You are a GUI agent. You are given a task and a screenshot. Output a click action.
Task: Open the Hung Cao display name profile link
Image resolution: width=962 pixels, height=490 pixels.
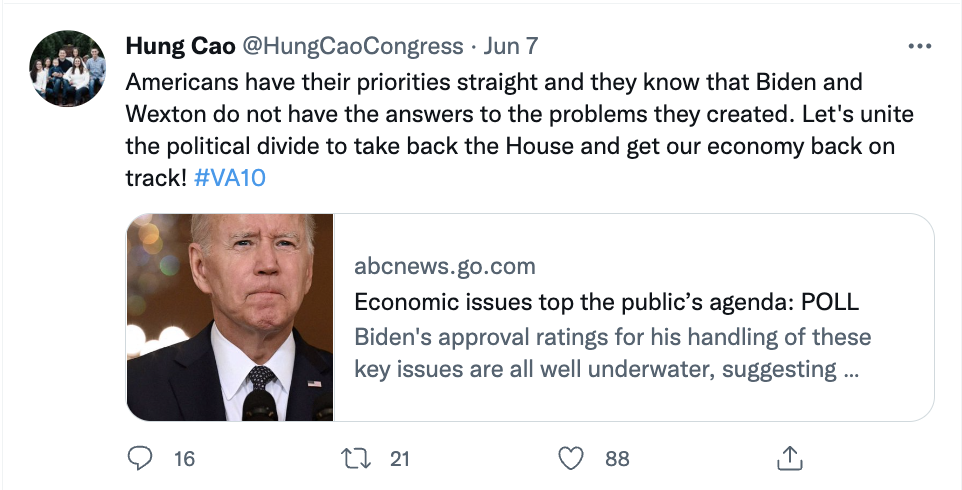pos(180,46)
